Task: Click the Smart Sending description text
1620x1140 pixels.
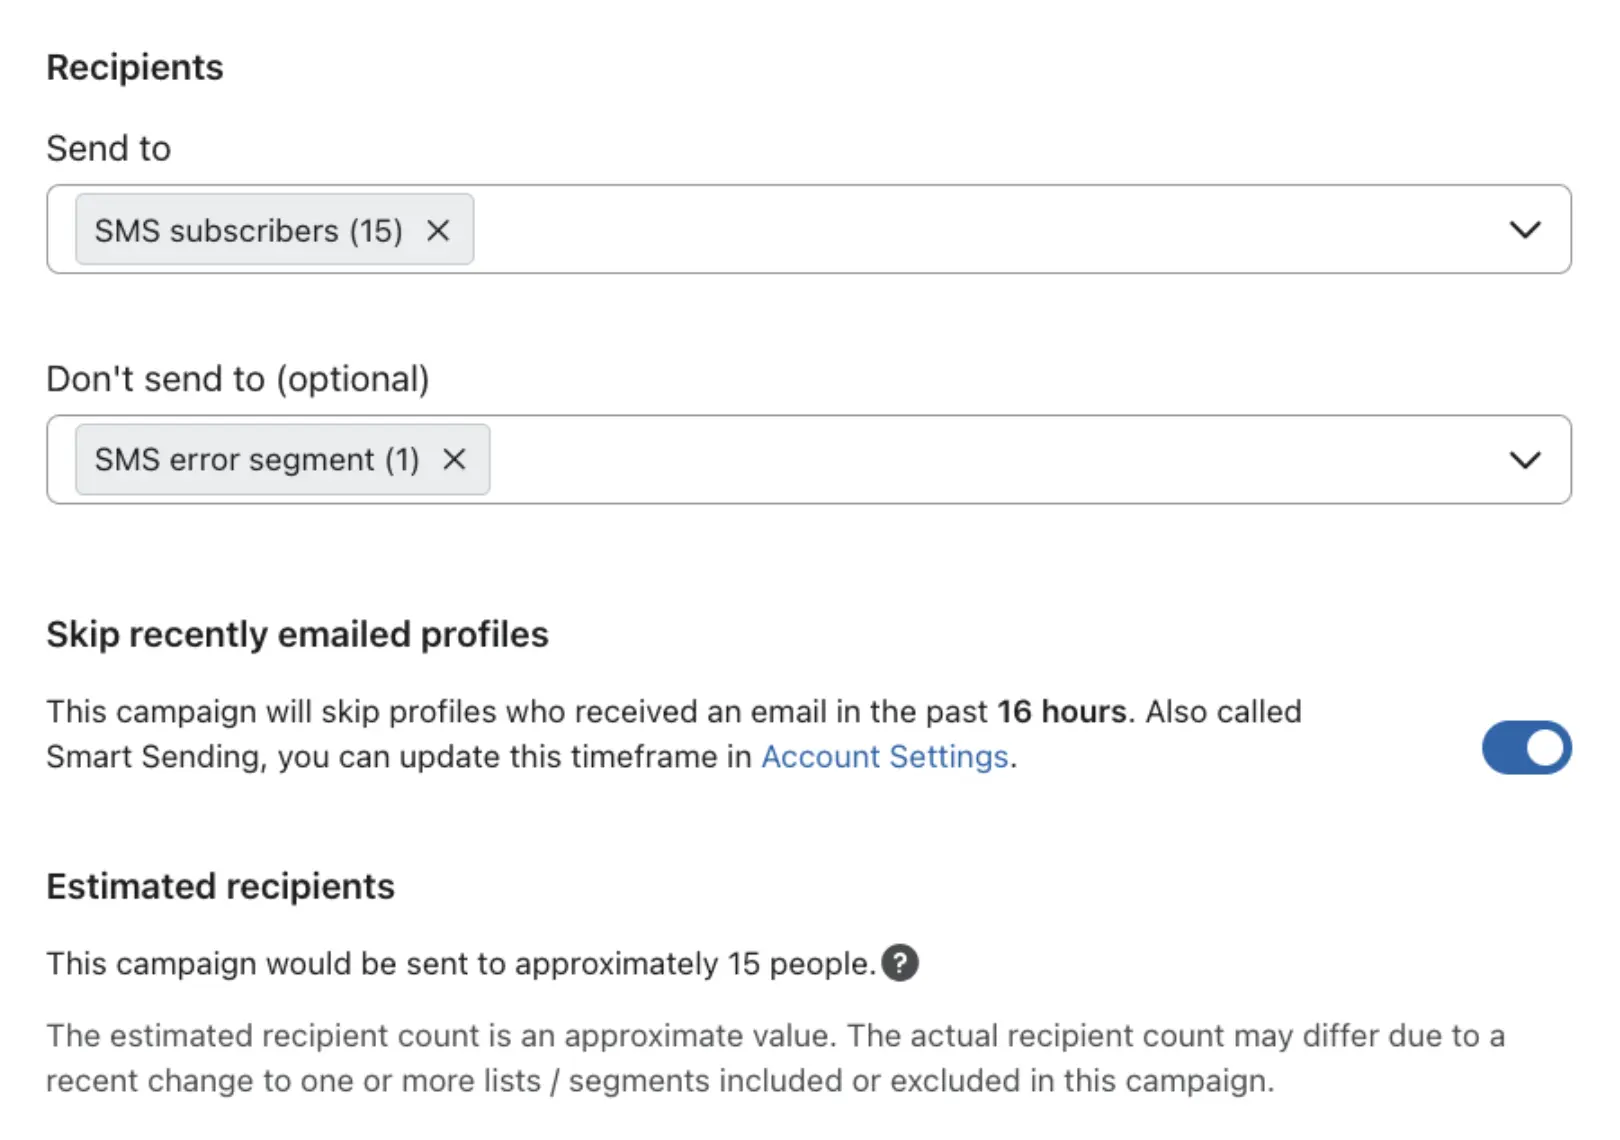Action: pos(400,757)
